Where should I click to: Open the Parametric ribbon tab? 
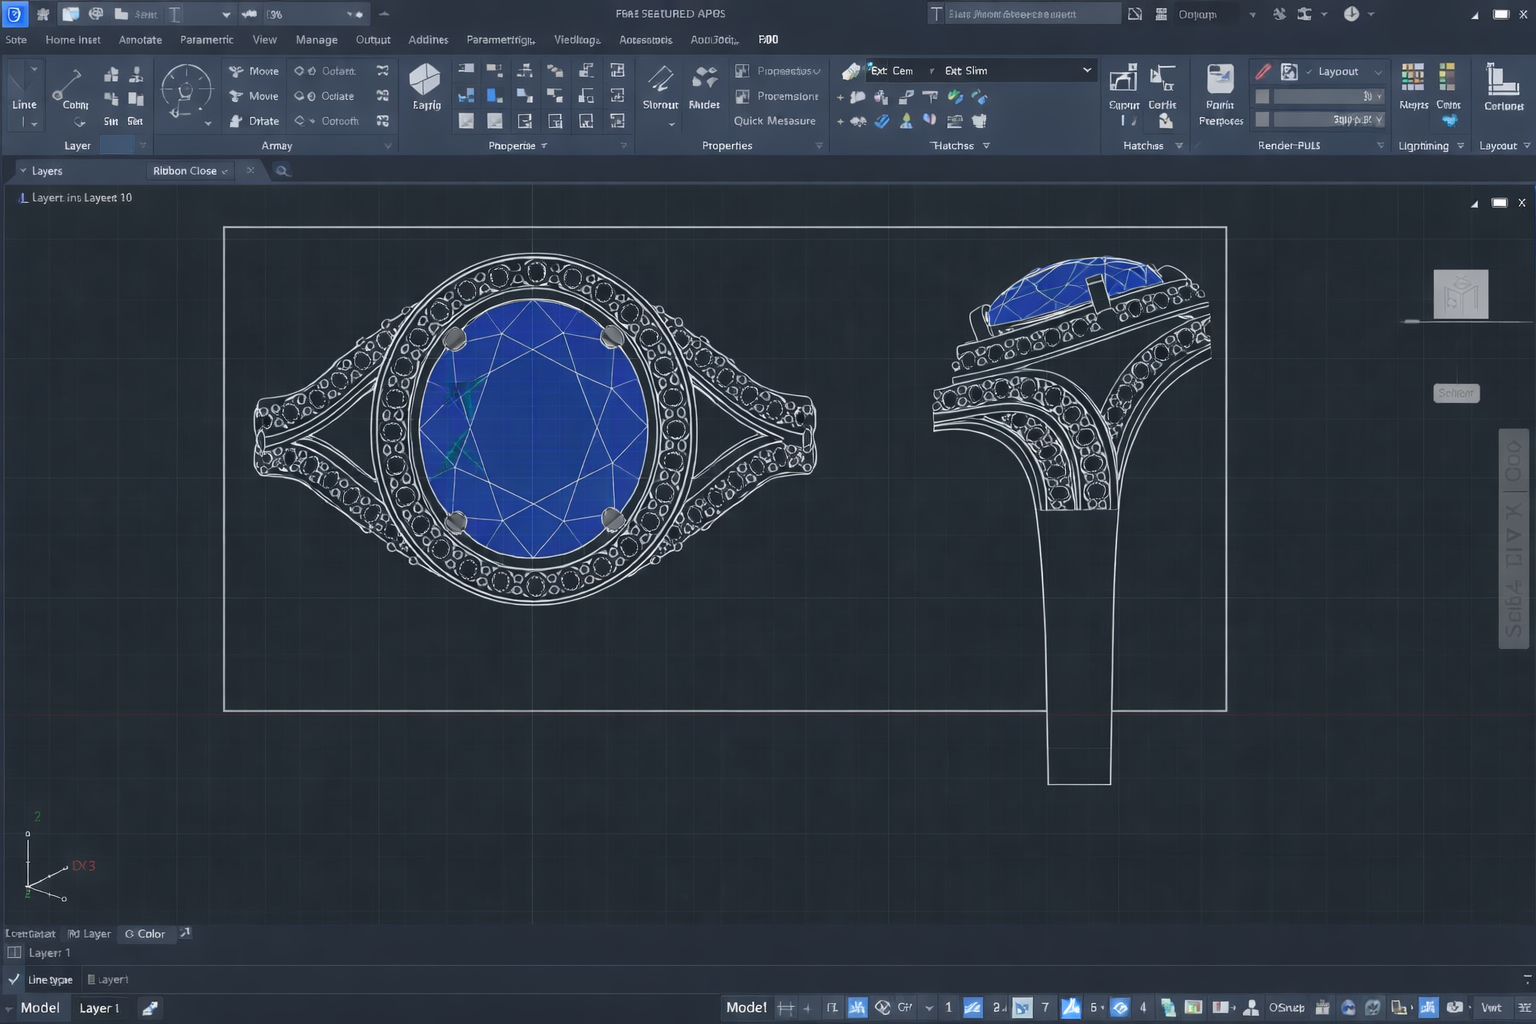click(x=206, y=39)
